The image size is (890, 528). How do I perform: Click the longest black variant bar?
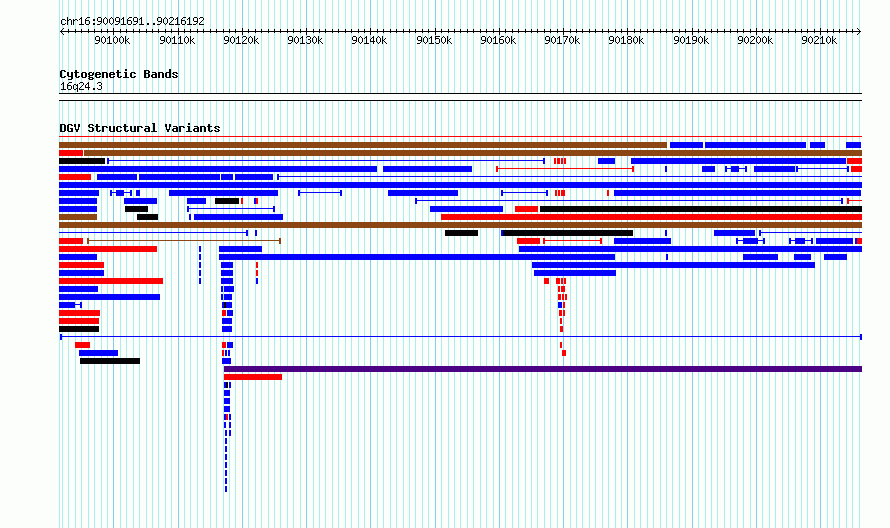click(701, 209)
